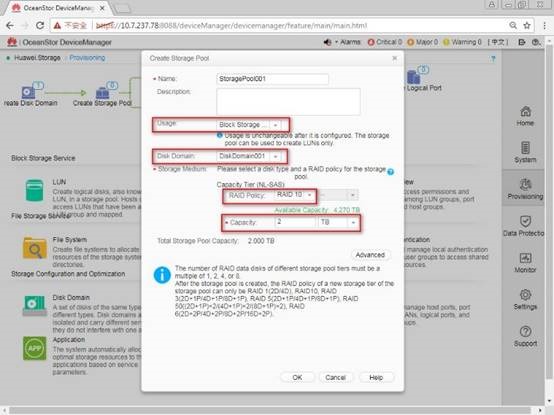Click the Capacity value input field
554x415 pixels.
point(295,222)
